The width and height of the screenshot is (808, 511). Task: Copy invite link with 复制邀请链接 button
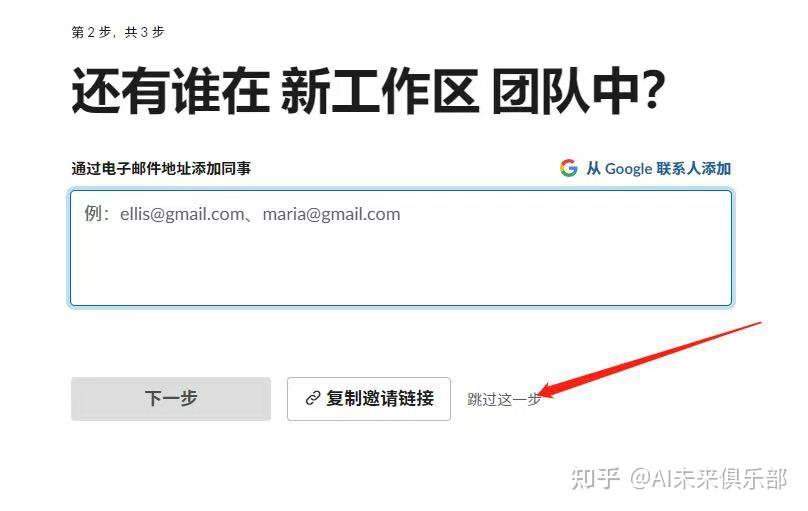[369, 399]
